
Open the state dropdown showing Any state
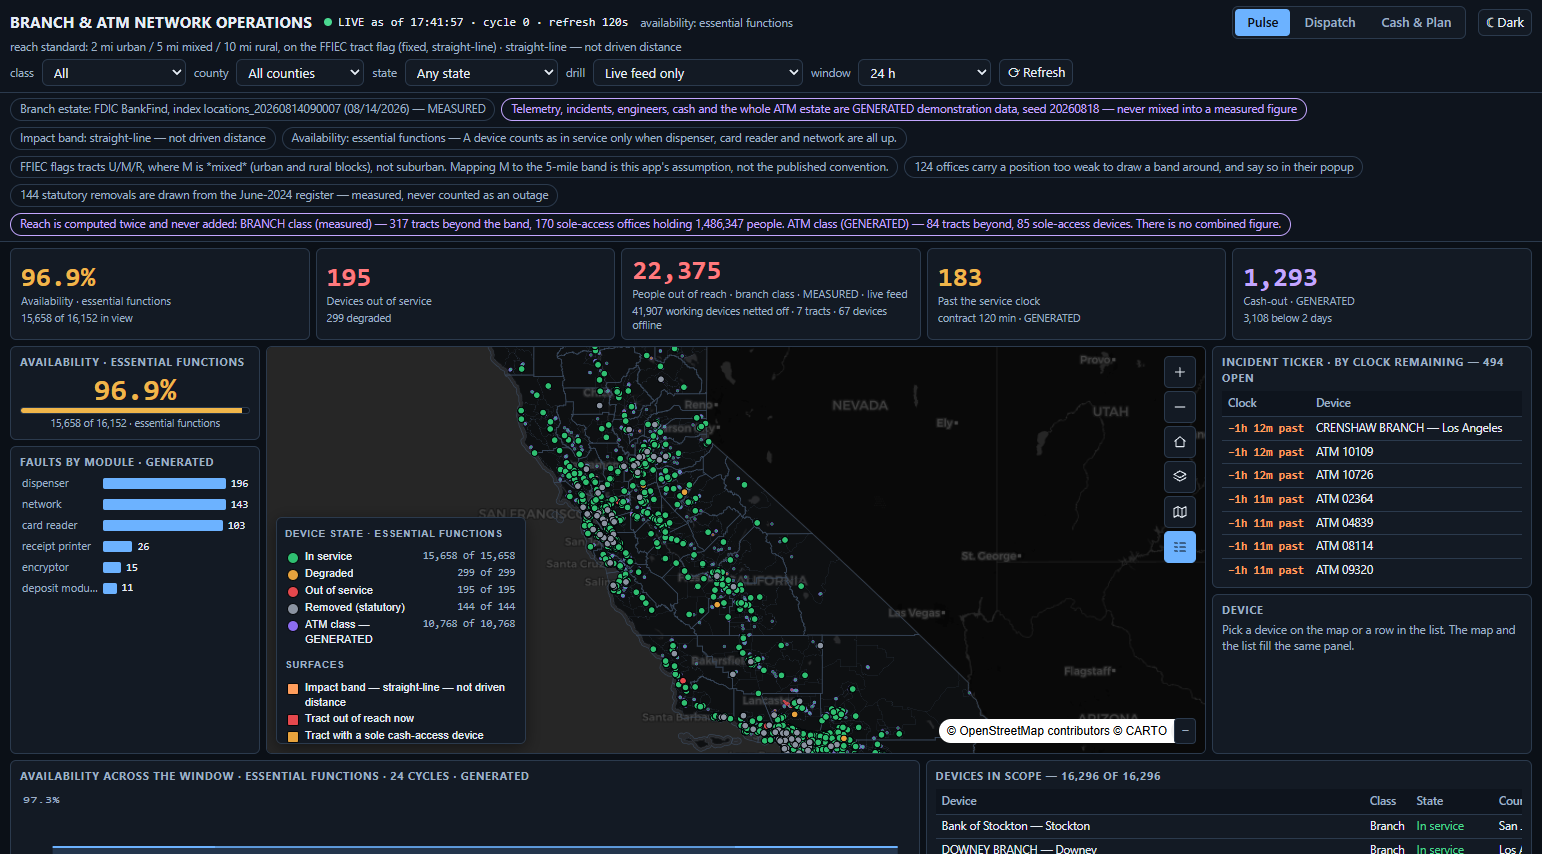click(x=481, y=73)
